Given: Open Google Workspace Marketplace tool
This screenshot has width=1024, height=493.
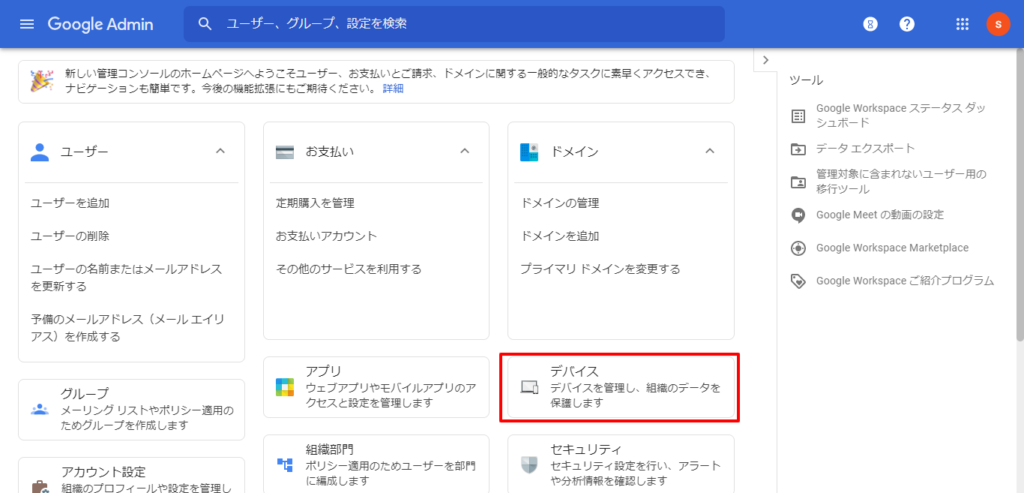Looking at the screenshot, I should point(892,248).
